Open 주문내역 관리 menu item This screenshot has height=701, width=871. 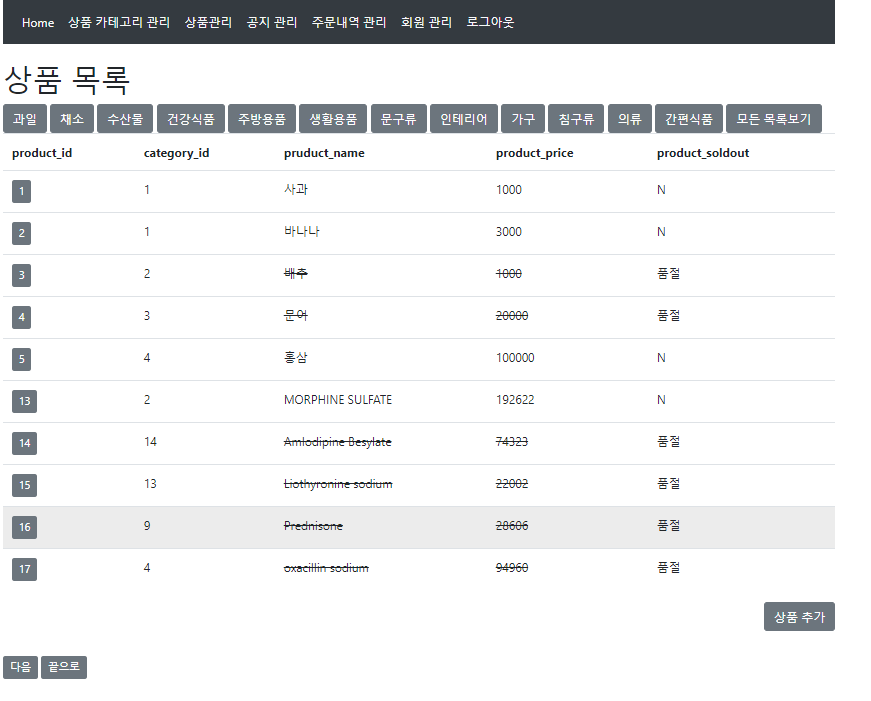coord(349,22)
